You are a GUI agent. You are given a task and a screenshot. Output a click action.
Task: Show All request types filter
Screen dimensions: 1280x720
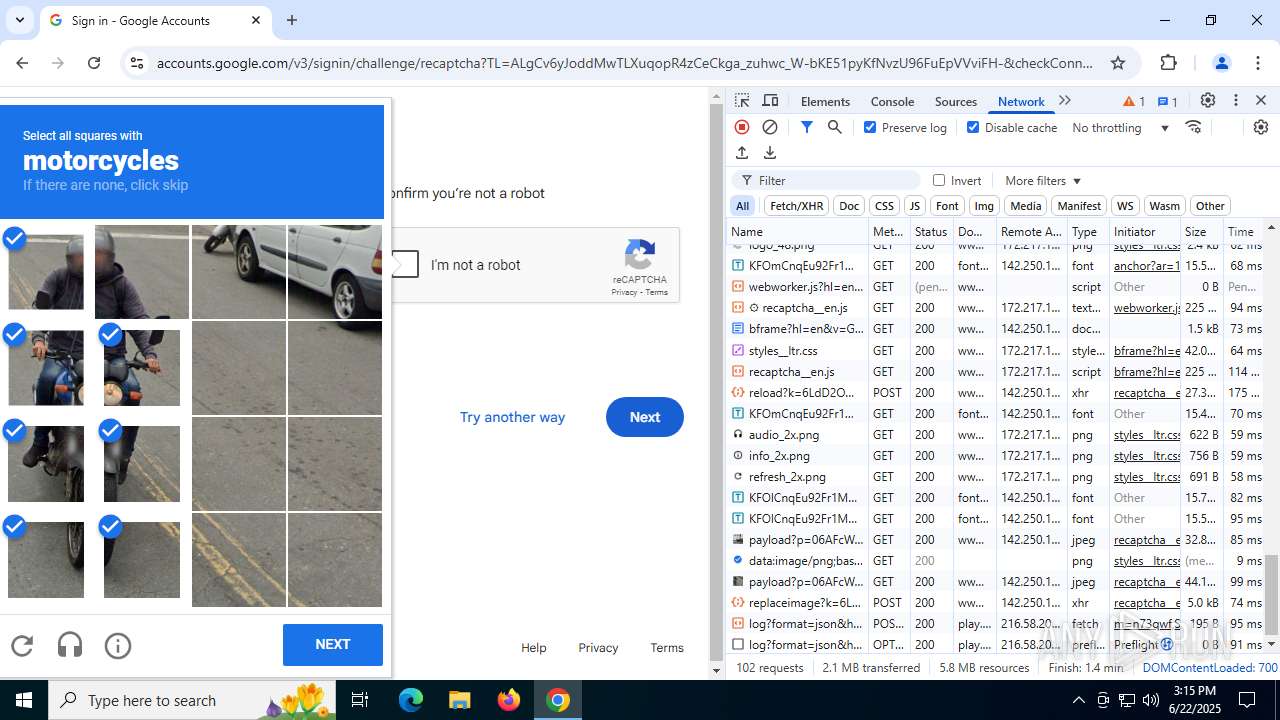tap(742, 206)
